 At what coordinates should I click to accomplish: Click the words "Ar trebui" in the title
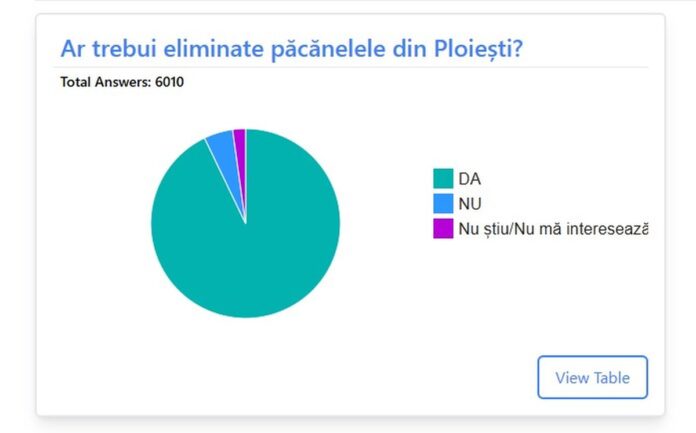(x=102, y=49)
